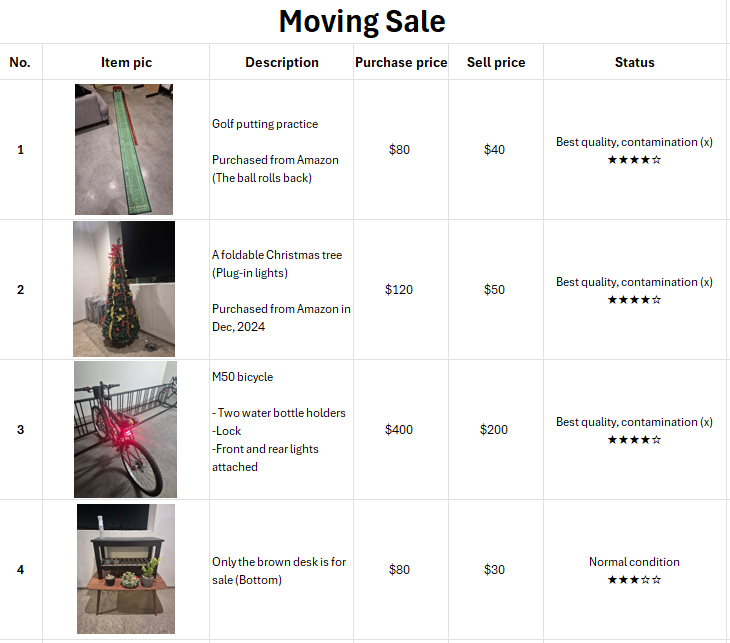This screenshot has width=730, height=643.
Task: Select the M50 bicycle picture
Action: click(125, 429)
